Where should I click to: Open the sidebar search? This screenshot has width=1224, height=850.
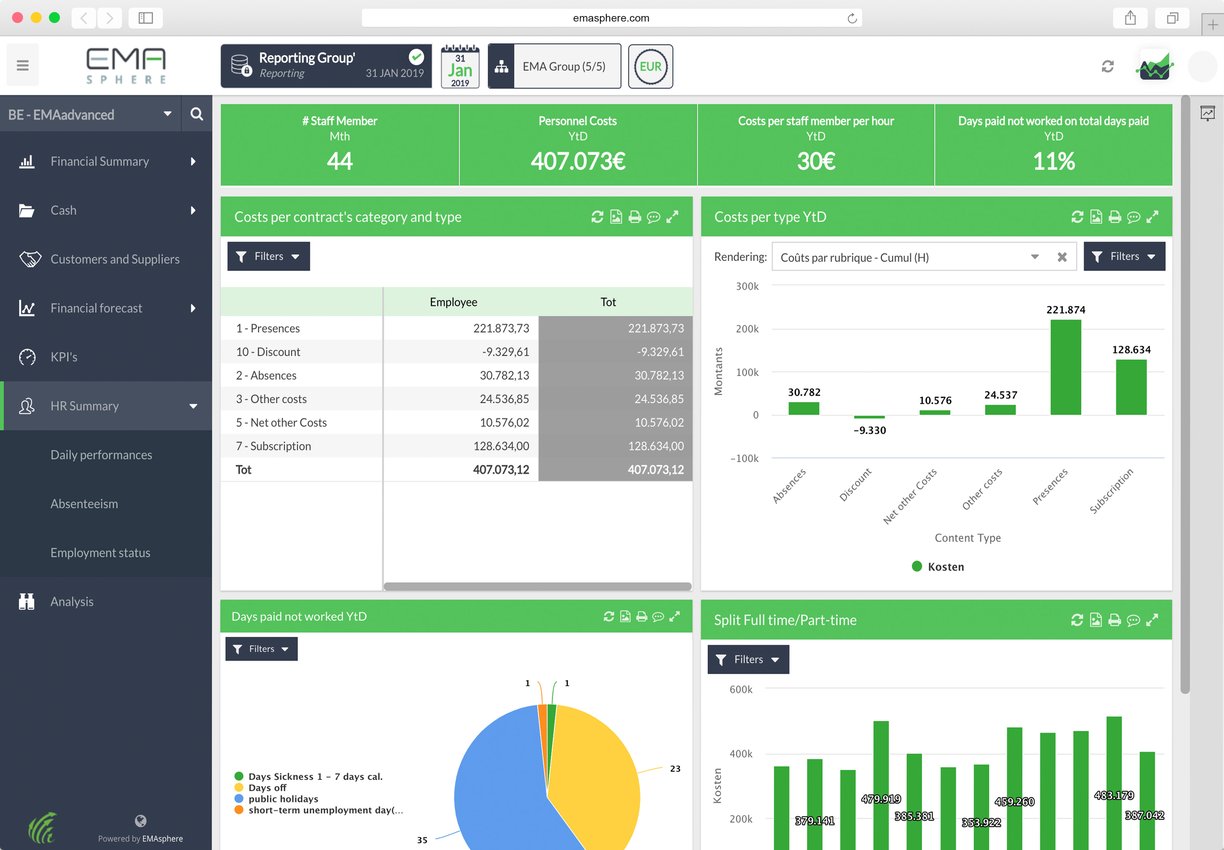tap(196, 114)
